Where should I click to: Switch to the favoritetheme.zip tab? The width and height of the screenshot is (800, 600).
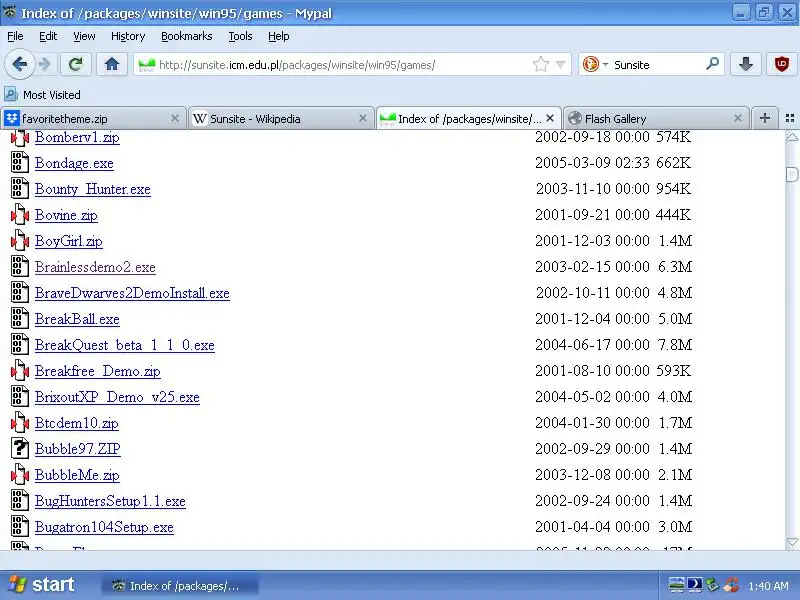[93, 119]
